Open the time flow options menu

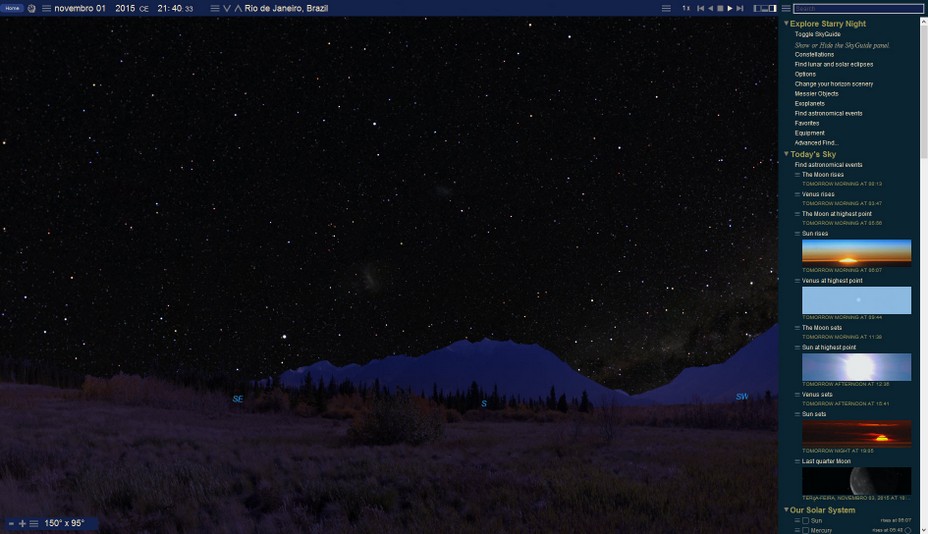click(x=666, y=8)
